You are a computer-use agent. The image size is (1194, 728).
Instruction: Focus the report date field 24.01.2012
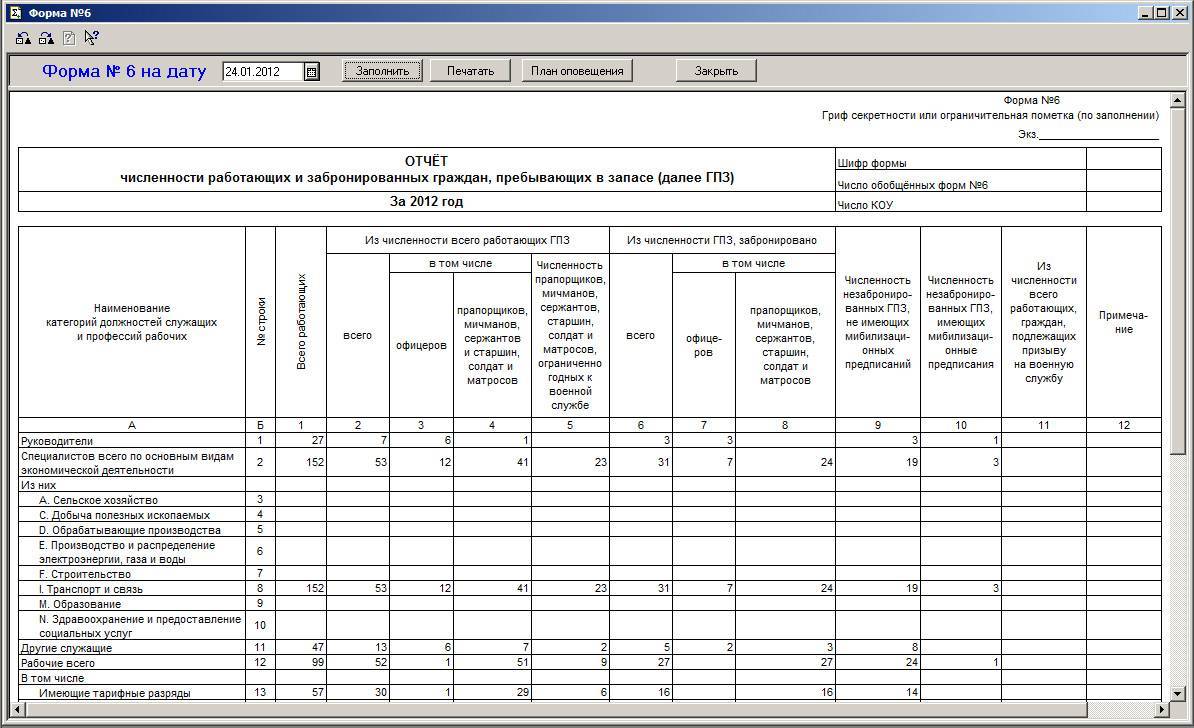tap(263, 72)
